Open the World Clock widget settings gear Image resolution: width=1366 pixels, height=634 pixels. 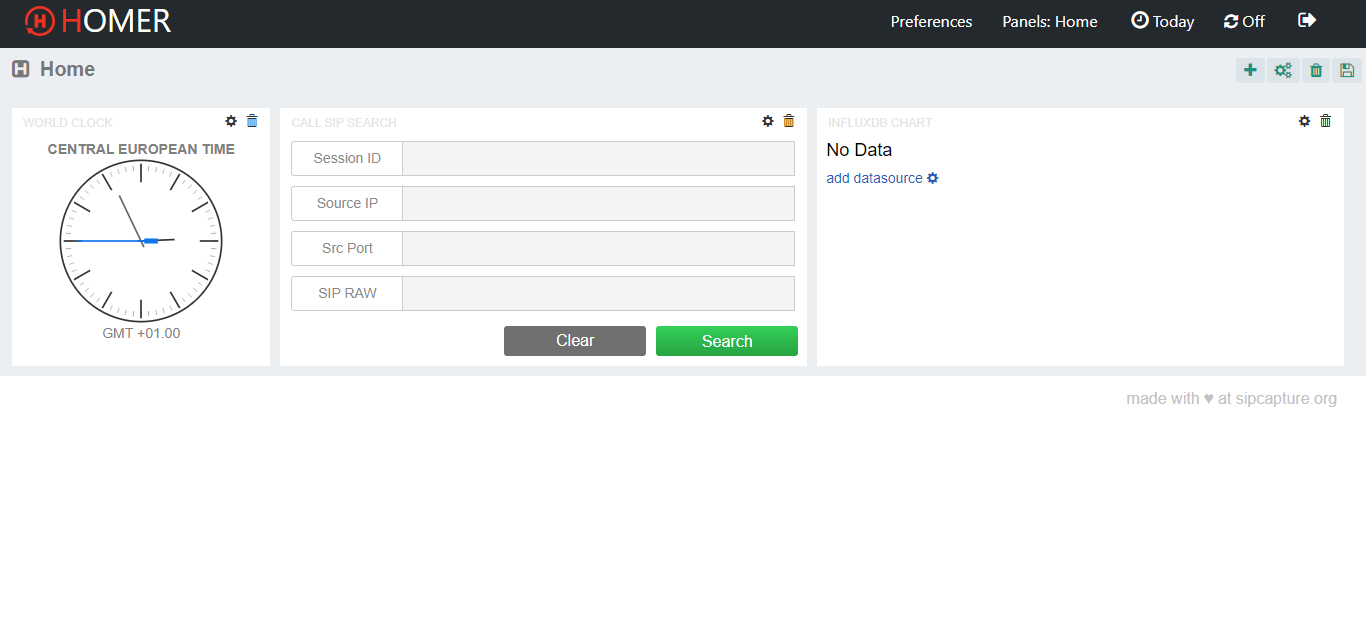pyautogui.click(x=231, y=121)
